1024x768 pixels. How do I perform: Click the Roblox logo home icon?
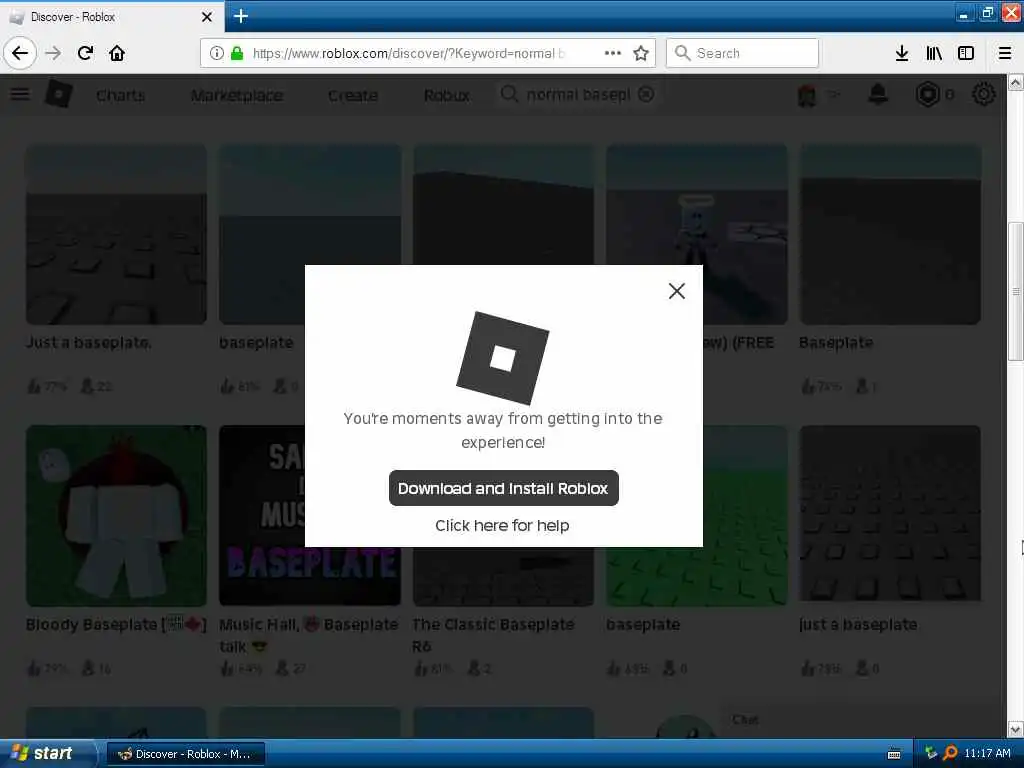(x=59, y=95)
